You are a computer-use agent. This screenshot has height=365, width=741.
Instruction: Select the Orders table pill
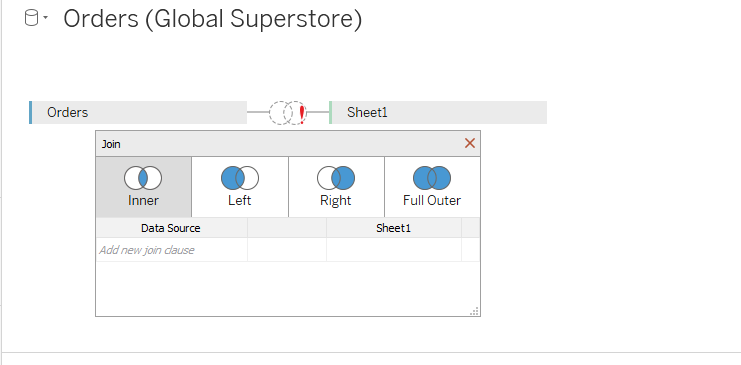click(138, 113)
